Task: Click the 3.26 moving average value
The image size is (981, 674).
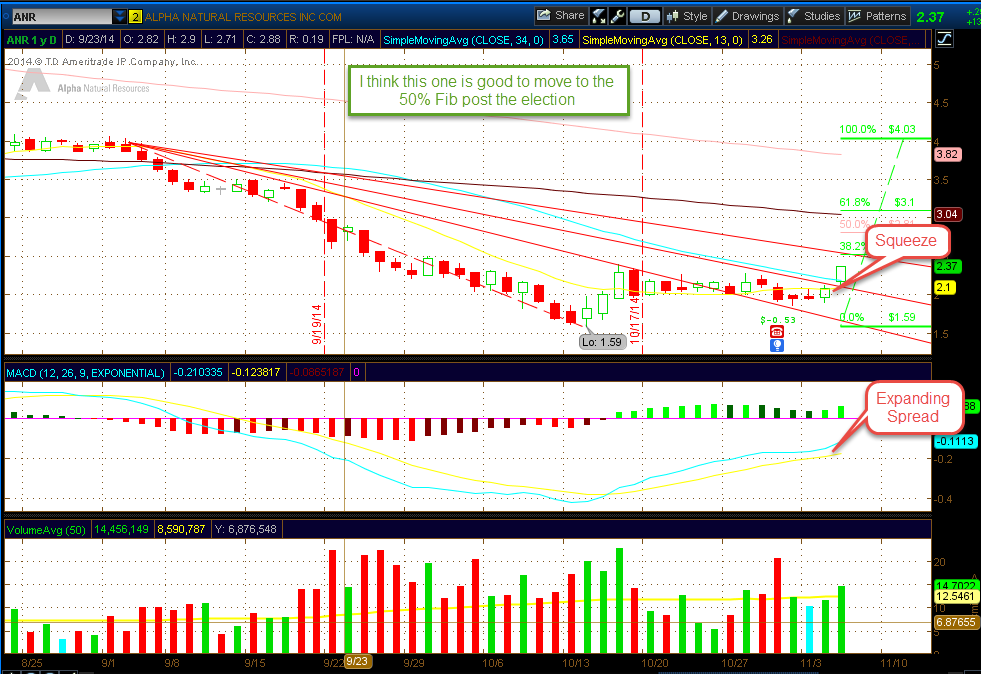Action: tap(761, 39)
